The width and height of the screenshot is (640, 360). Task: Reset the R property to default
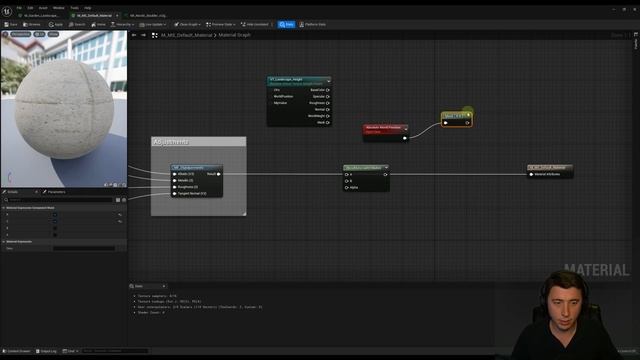click(x=120, y=214)
